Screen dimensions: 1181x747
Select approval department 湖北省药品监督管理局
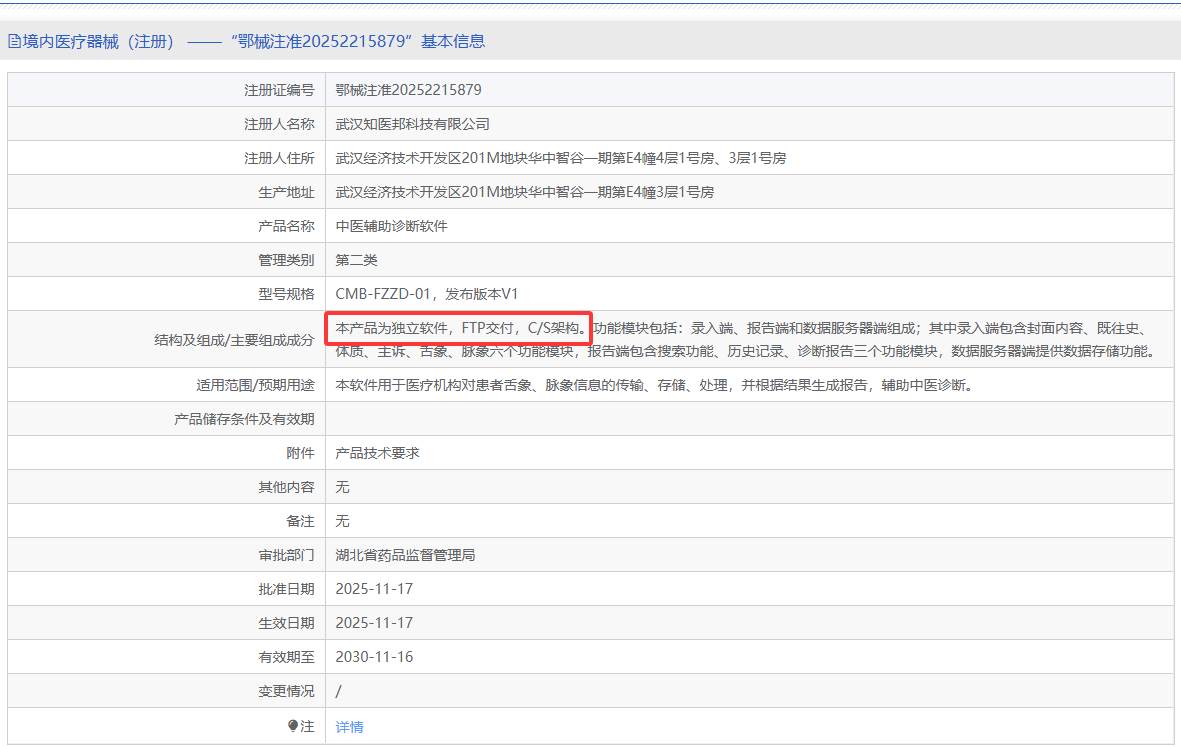click(405, 555)
